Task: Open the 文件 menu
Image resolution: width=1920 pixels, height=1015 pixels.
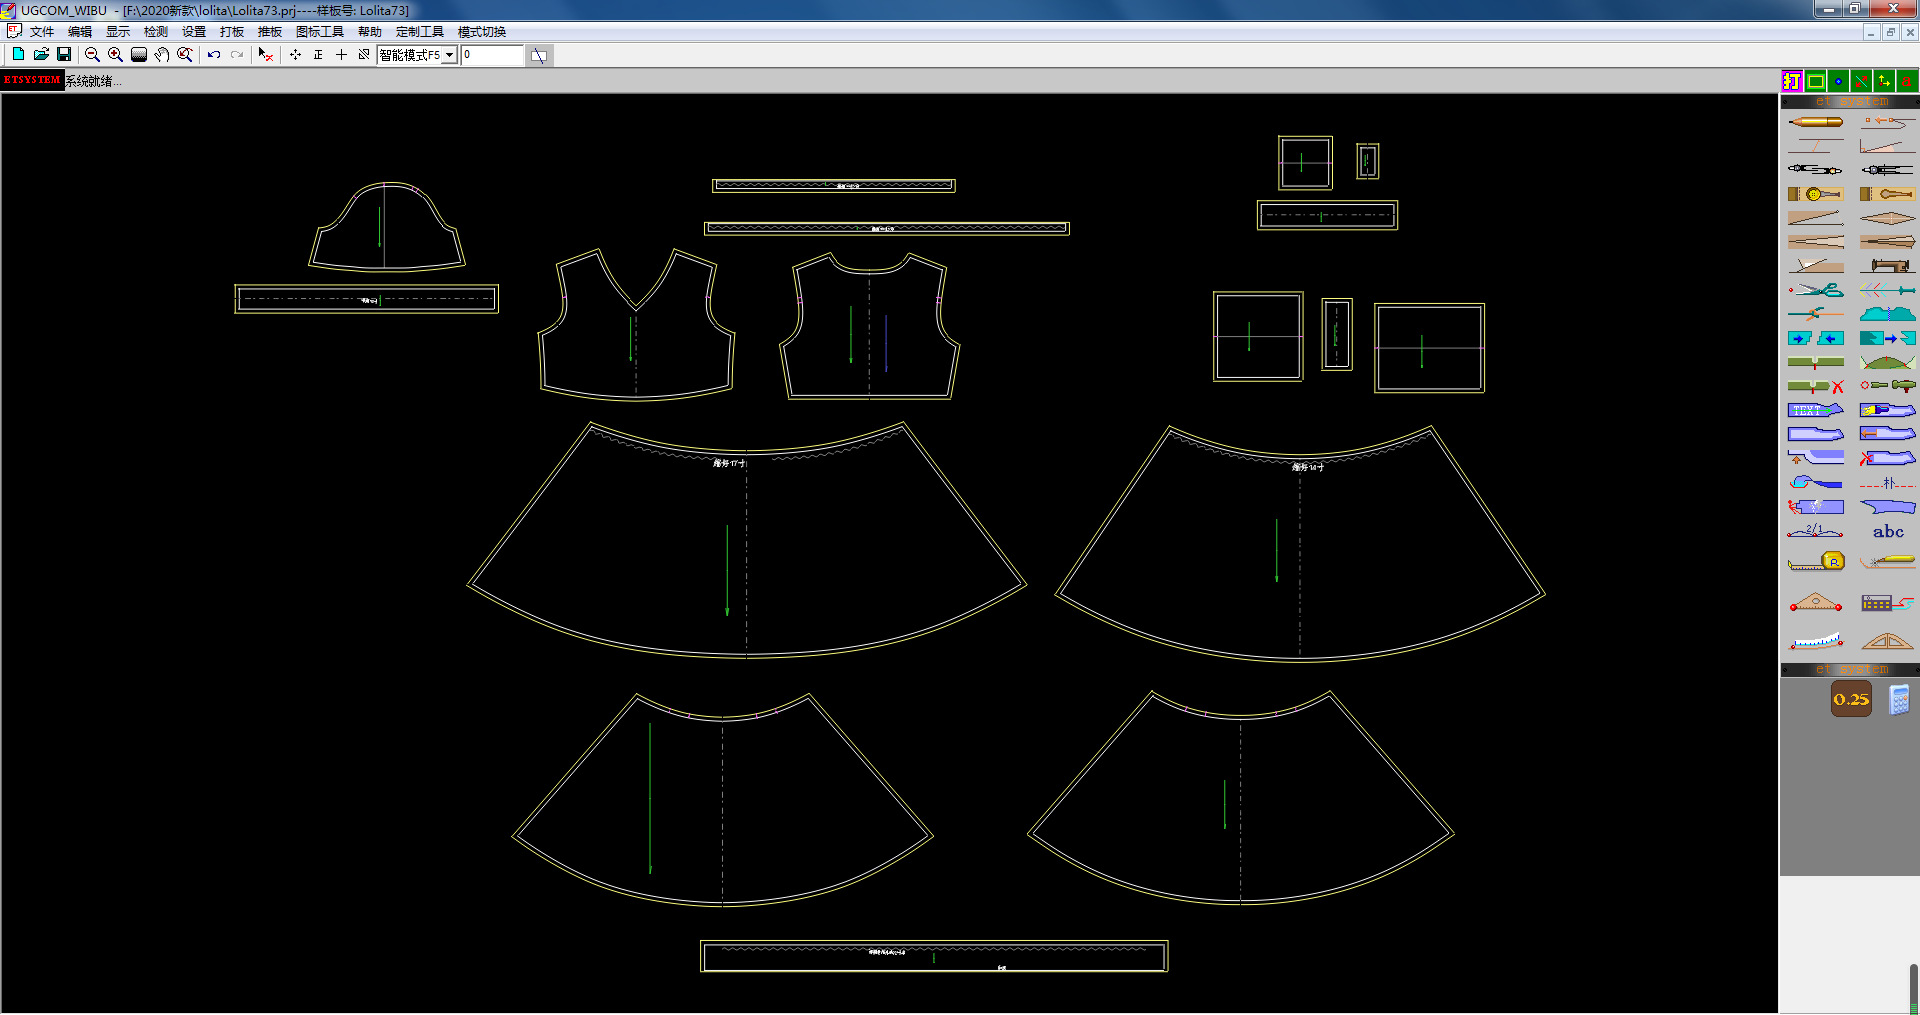Action: 41,32
